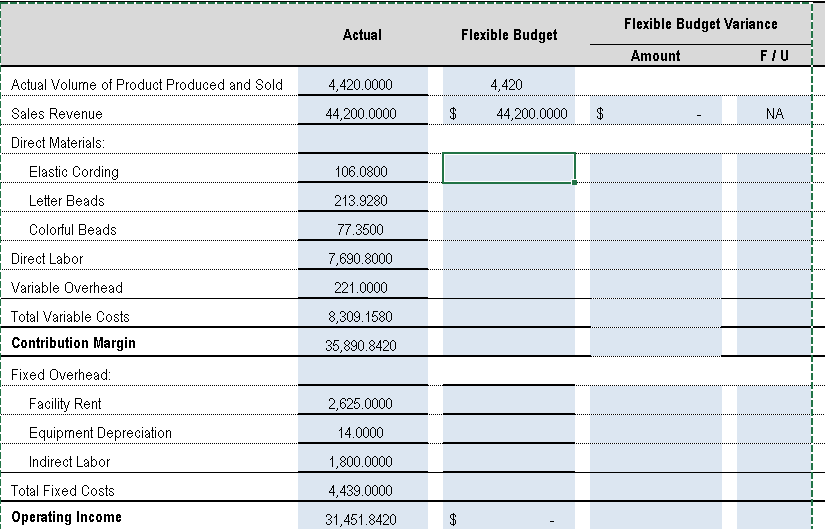Click the Contribution Margin row label

tap(73, 343)
